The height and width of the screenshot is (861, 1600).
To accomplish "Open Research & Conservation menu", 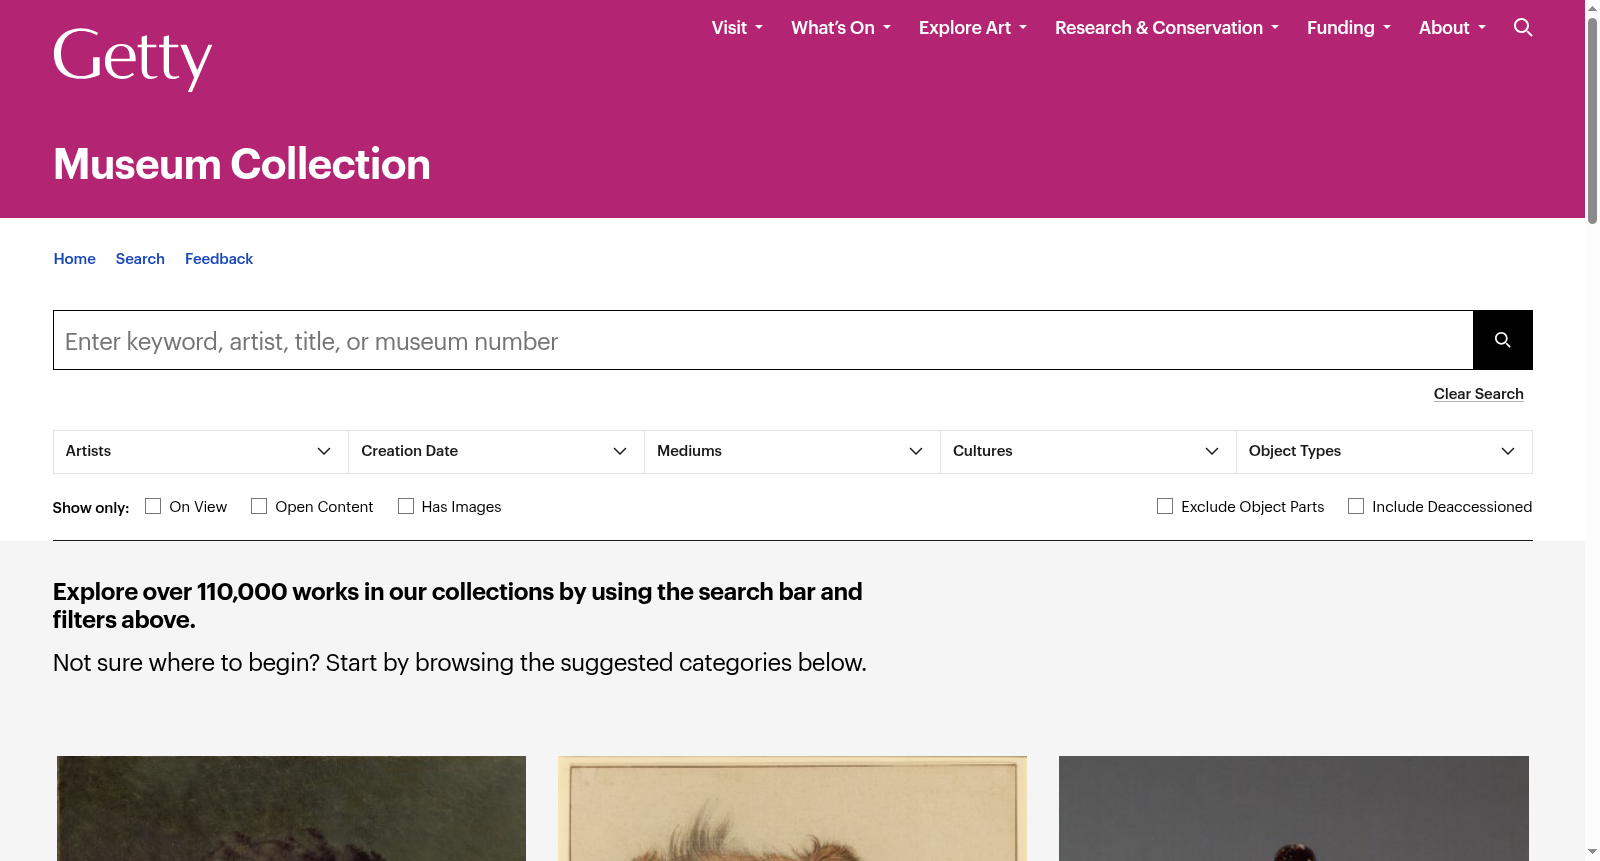I will tap(1167, 28).
